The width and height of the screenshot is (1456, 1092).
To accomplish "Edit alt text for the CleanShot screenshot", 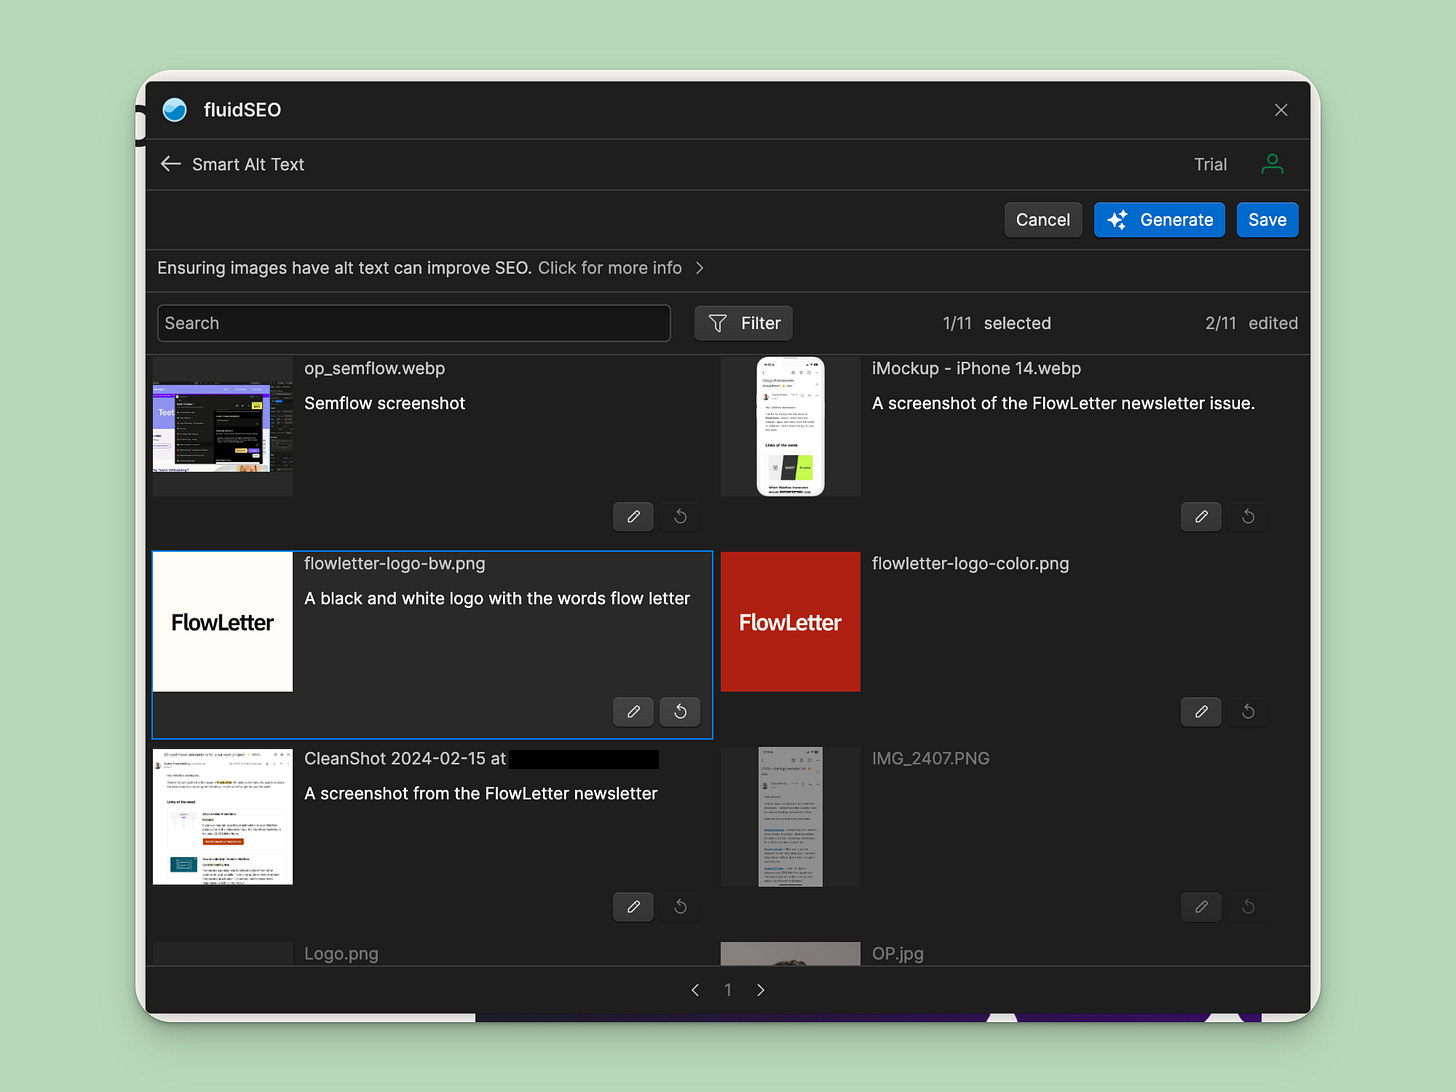I will (634, 907).
